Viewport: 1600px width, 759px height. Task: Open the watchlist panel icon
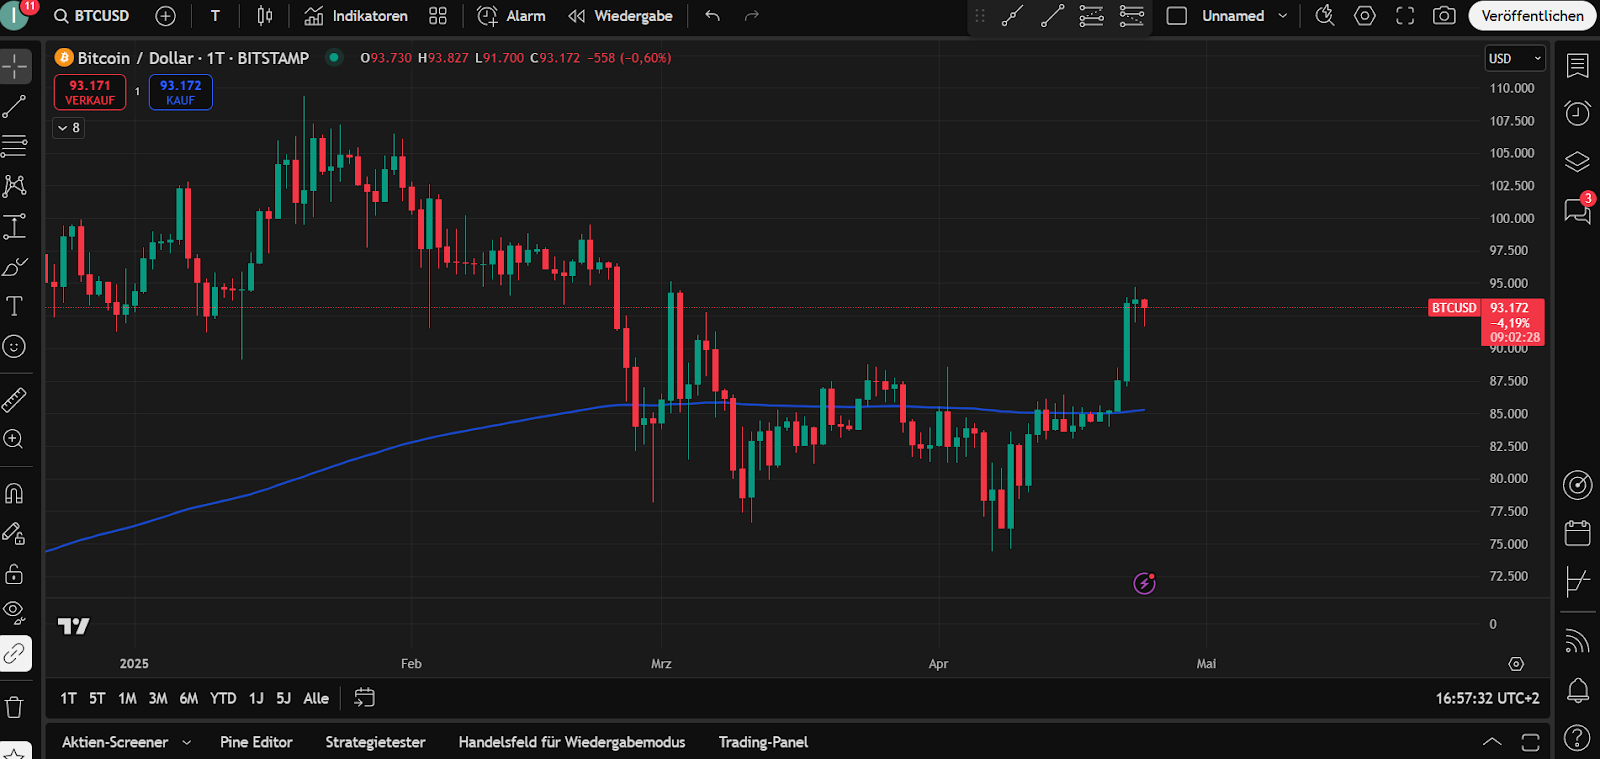(x=1577, y=66)
